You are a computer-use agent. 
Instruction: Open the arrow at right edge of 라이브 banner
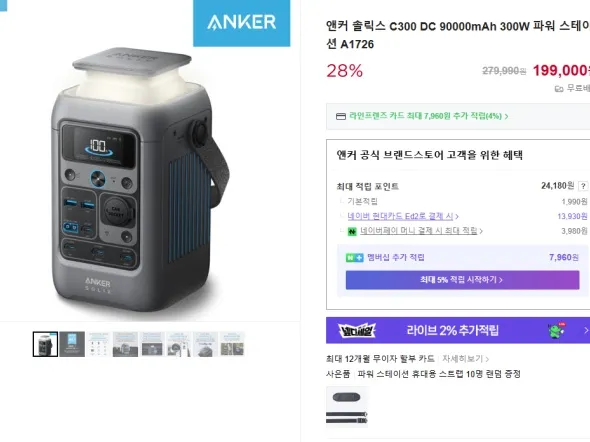(x=585, y=330)
